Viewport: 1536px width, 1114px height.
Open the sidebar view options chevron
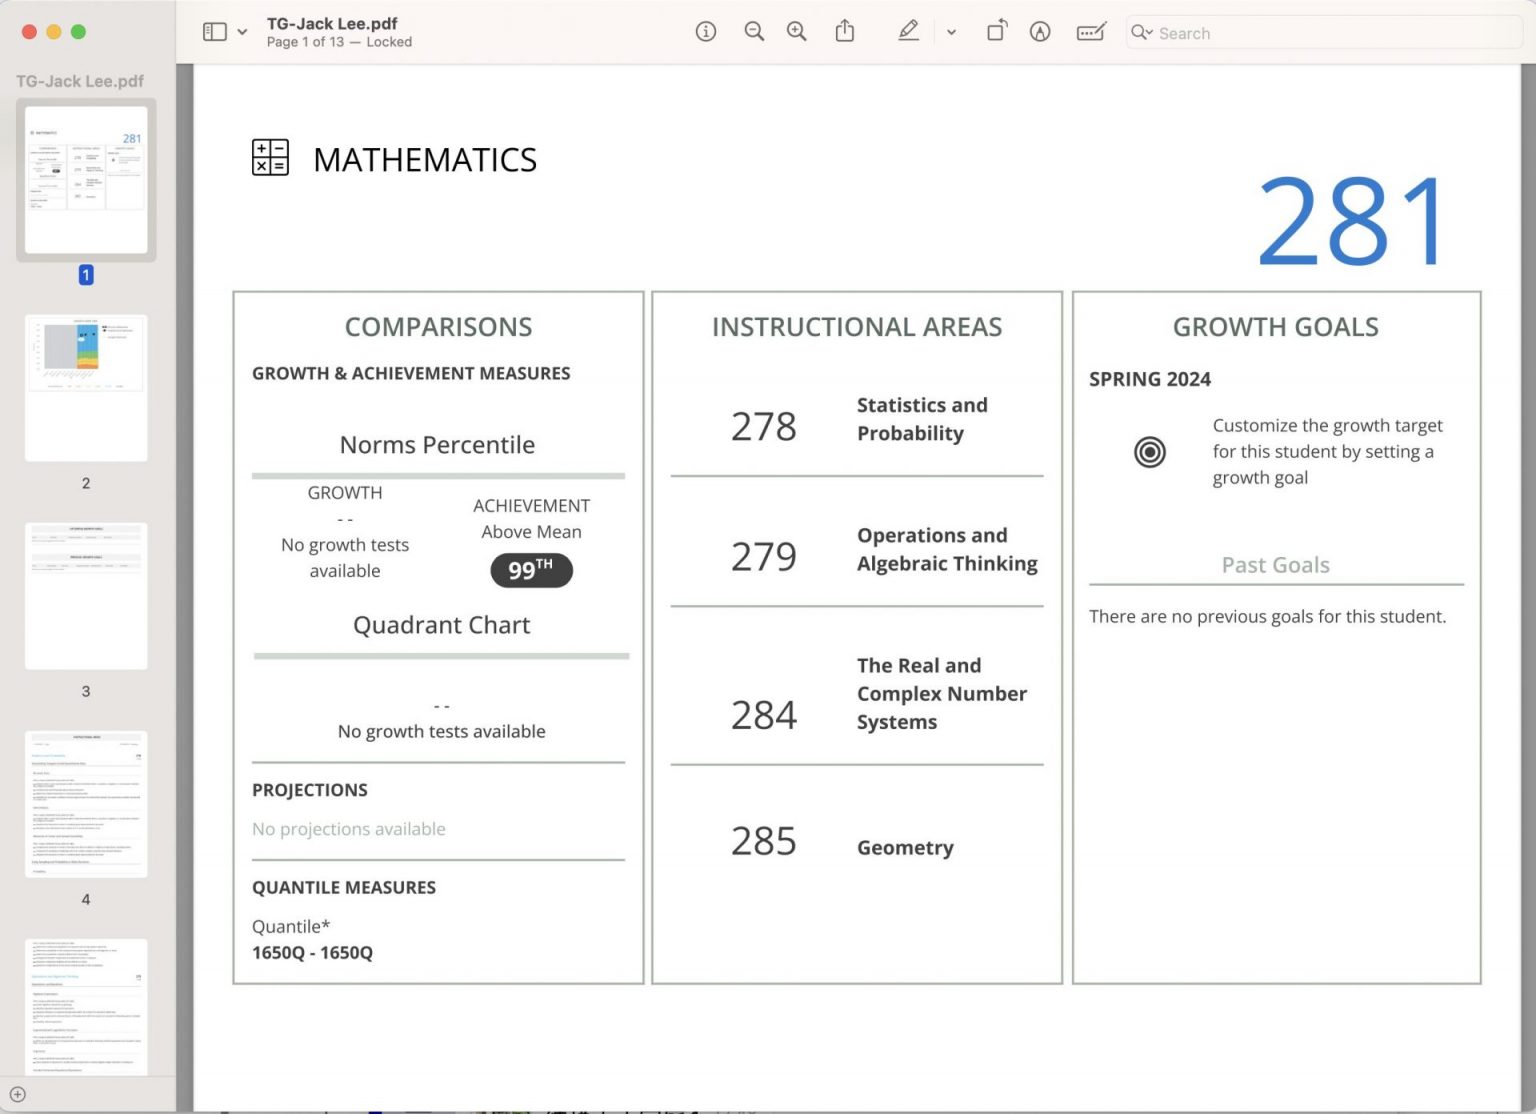tap(242, 32)
